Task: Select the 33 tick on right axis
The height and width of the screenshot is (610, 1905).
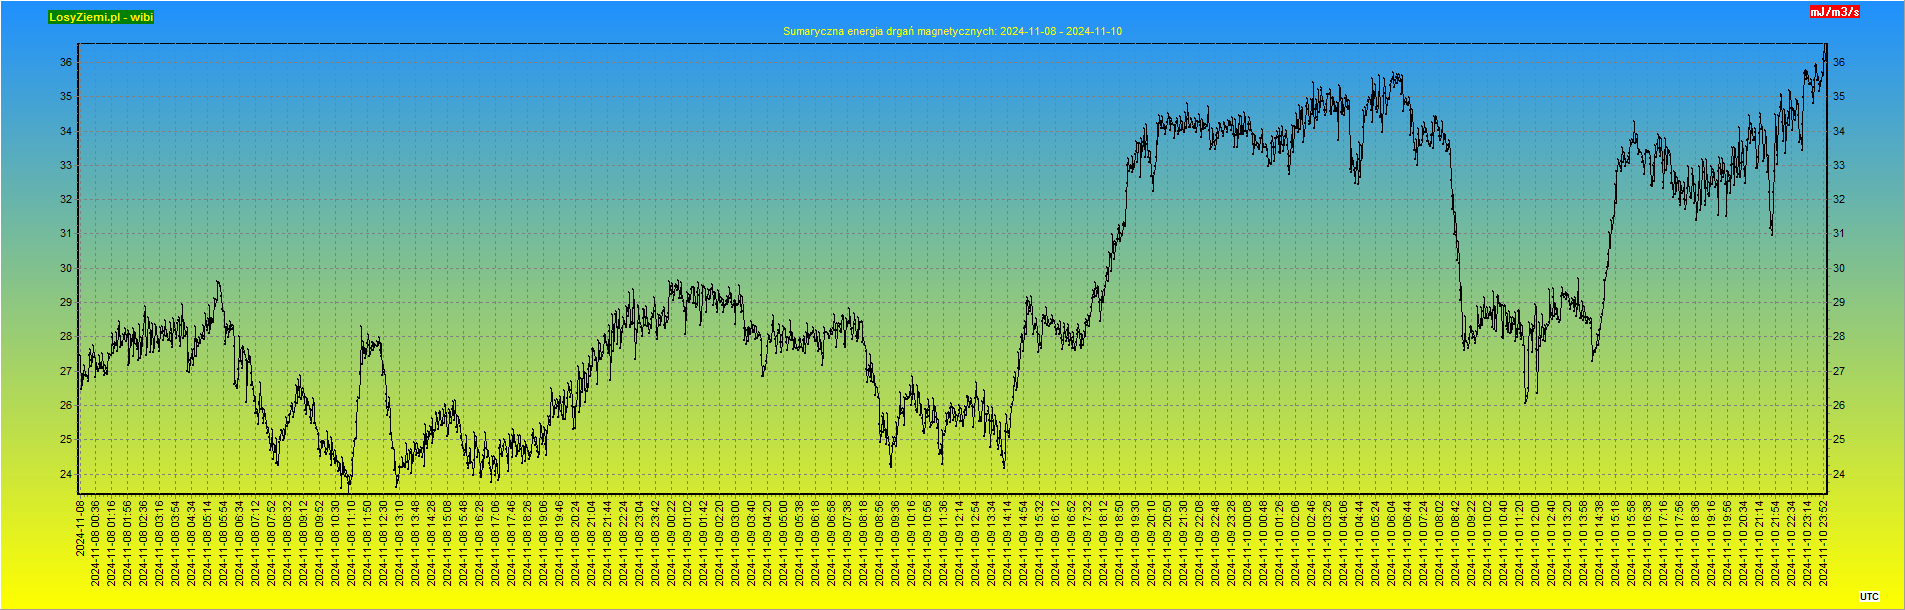Action: point(1838,165)
